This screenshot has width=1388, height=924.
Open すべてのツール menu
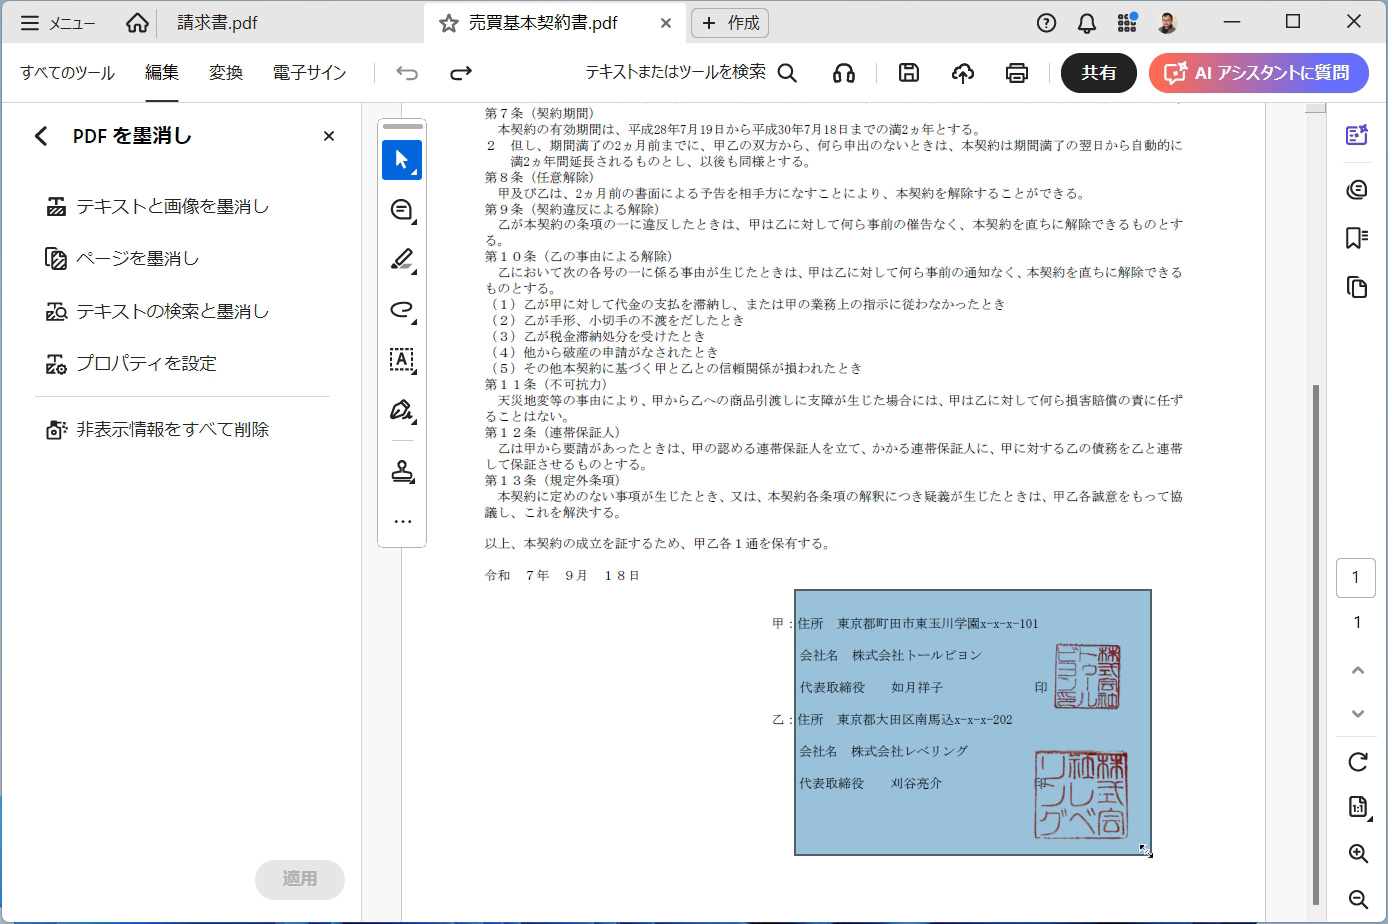click(x=67, y=72)
